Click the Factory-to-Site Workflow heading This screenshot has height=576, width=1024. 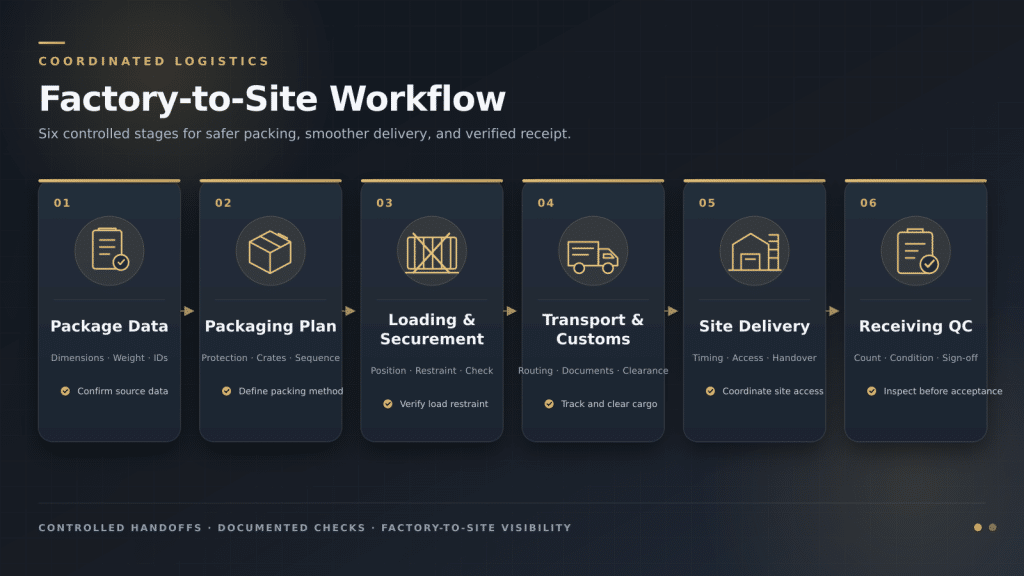(272, 99)
